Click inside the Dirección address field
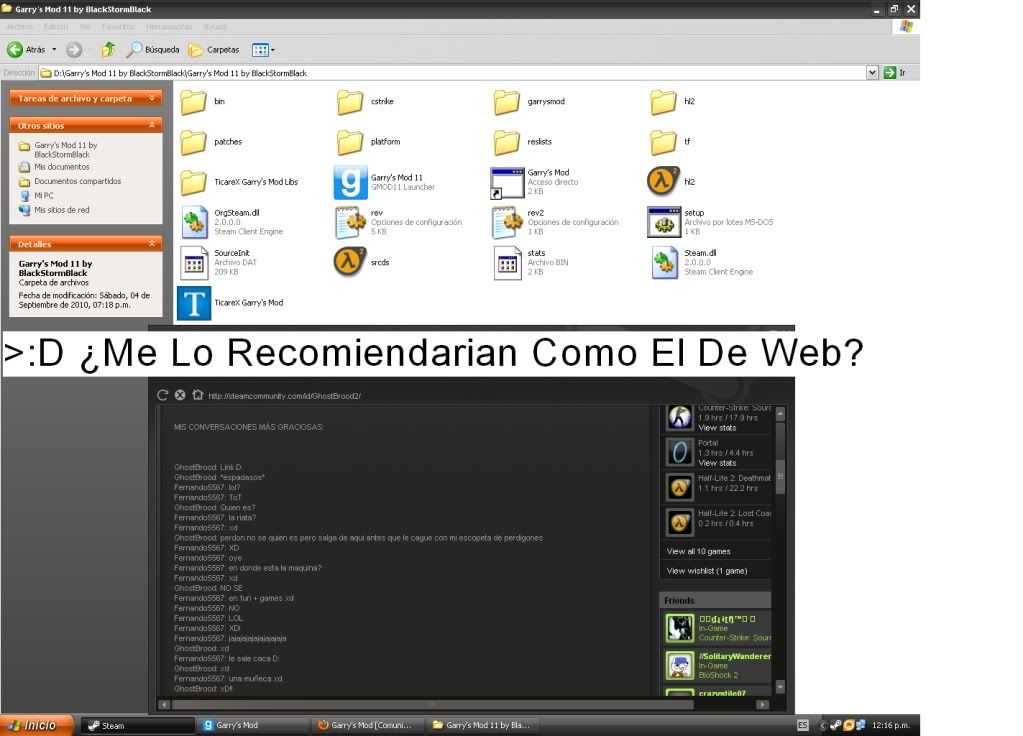Image resolution: width=1023 pixels, height=736 pixels. (x=453, y=73)
